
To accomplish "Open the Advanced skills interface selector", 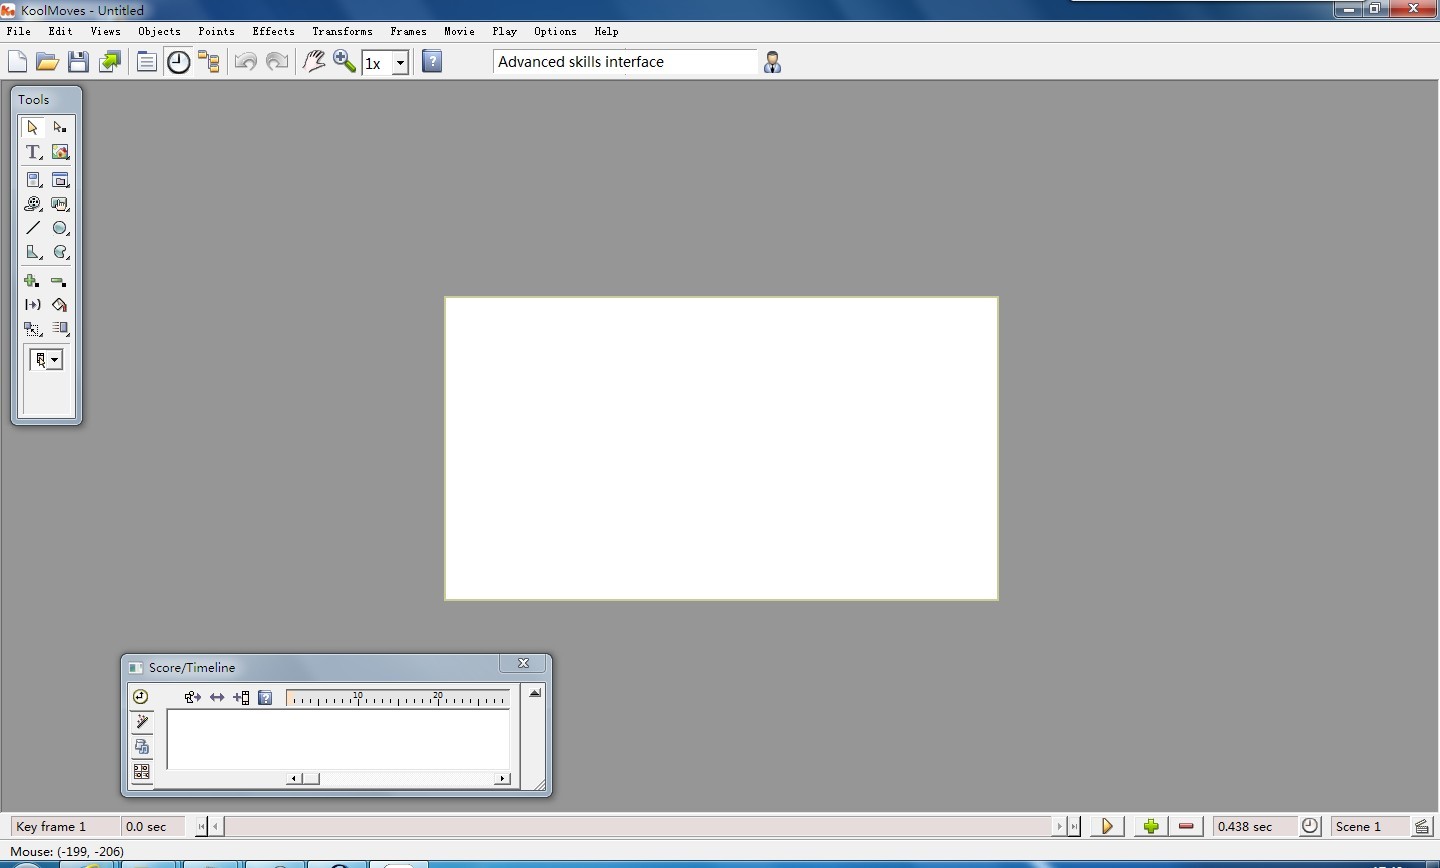I will tap(625, 62).
